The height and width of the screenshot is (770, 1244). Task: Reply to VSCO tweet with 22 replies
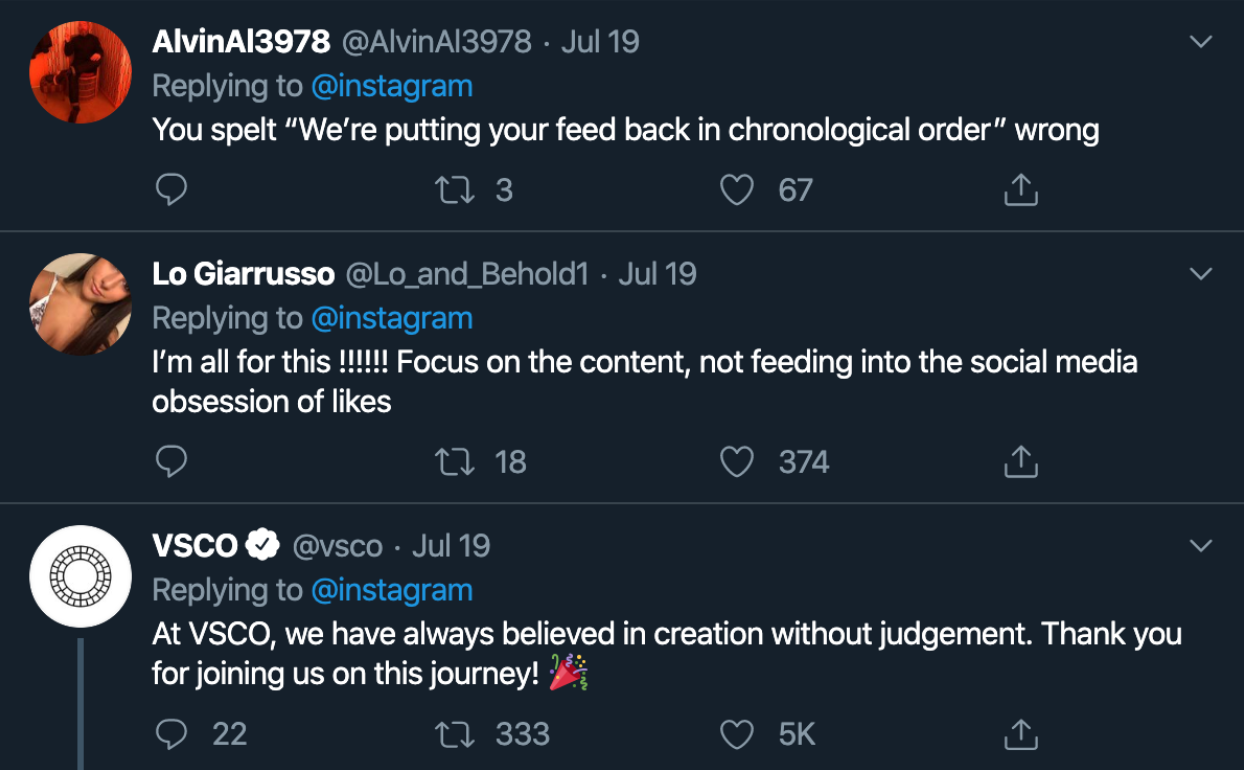(x=172, y=735)
